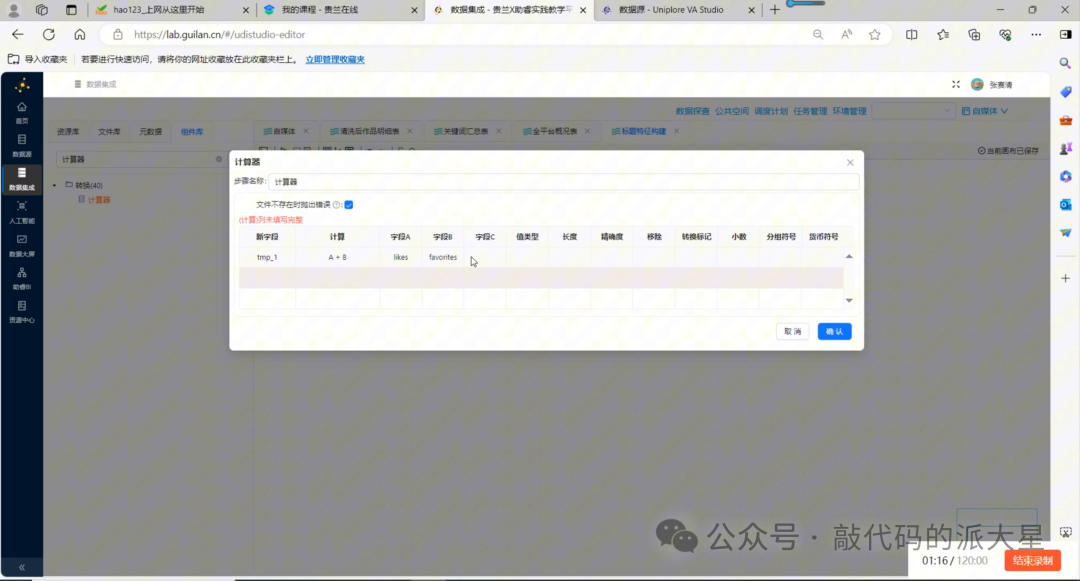
Task: Open Edge sidebar search icon
Action: coord(1066,63)
